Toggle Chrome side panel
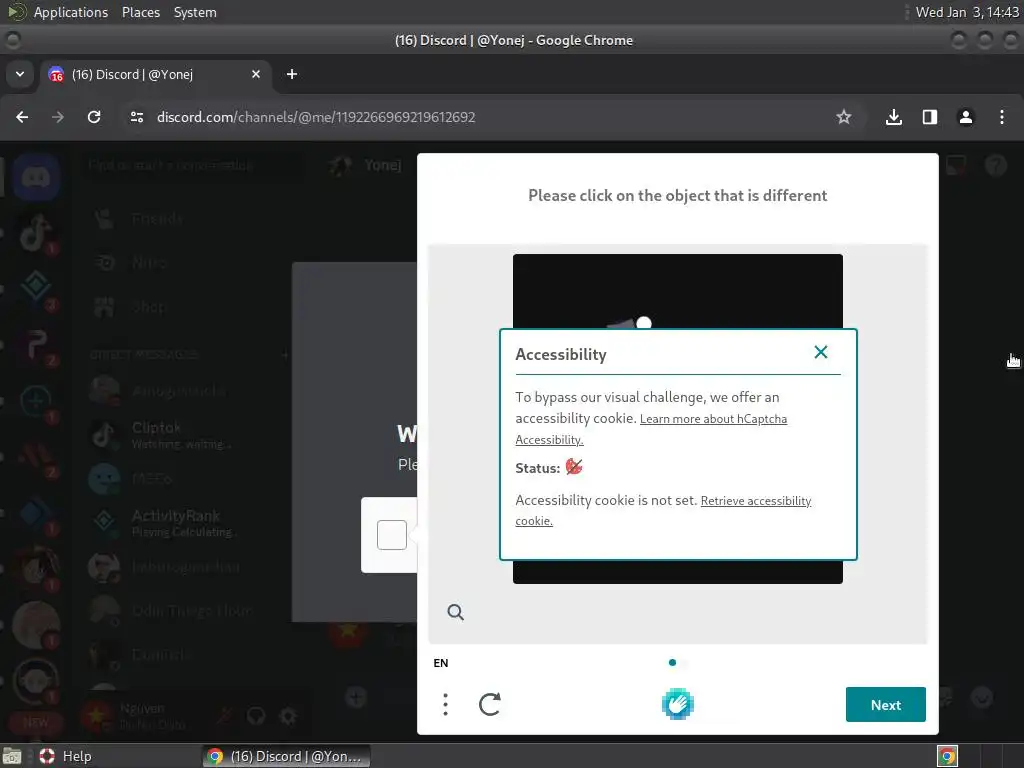1024x768 pixels. pos(929,117)
